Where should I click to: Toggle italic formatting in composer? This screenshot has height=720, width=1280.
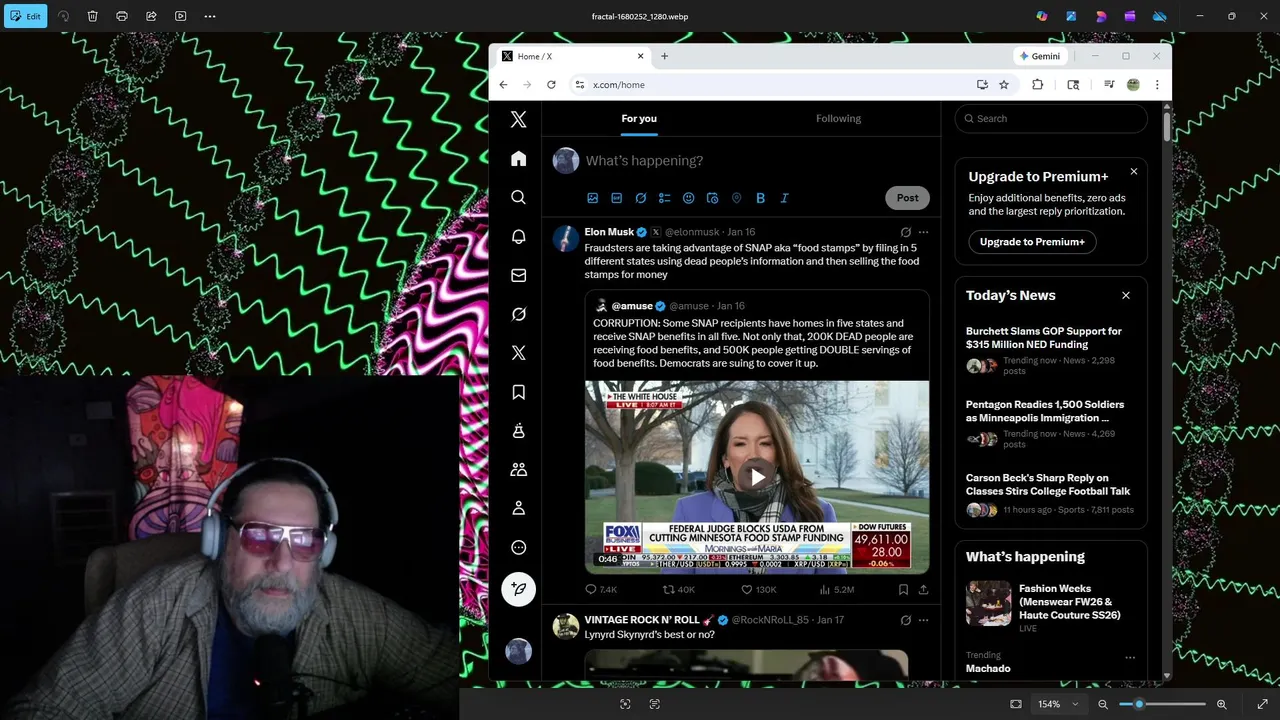784,198
